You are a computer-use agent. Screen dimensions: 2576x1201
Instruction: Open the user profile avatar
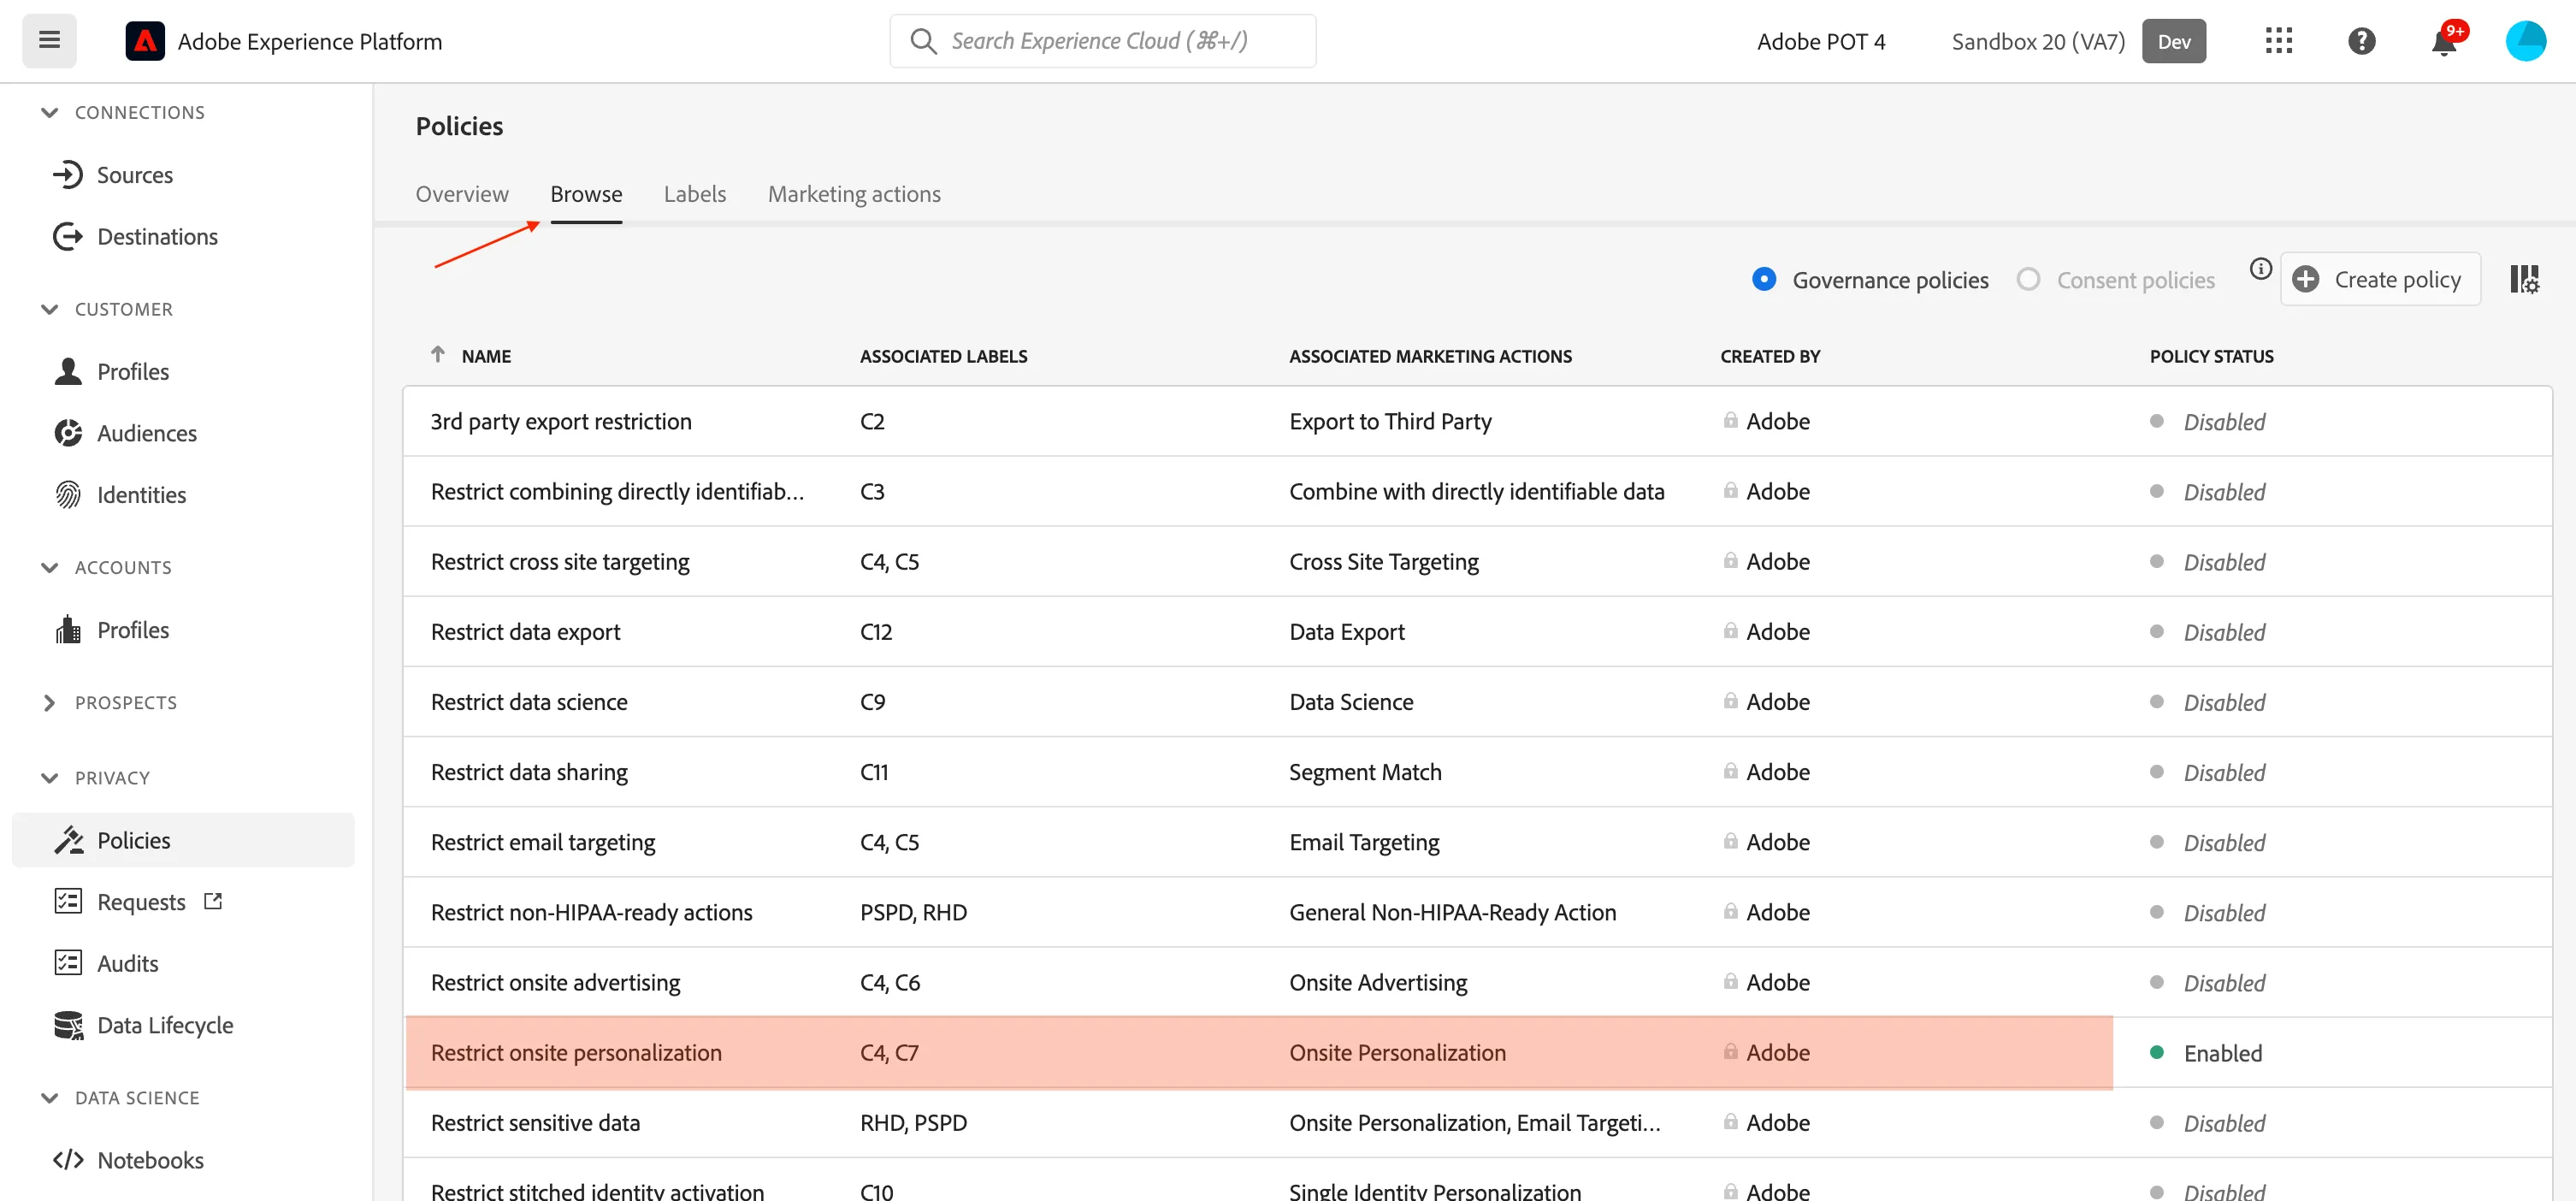coord(2525,41)
